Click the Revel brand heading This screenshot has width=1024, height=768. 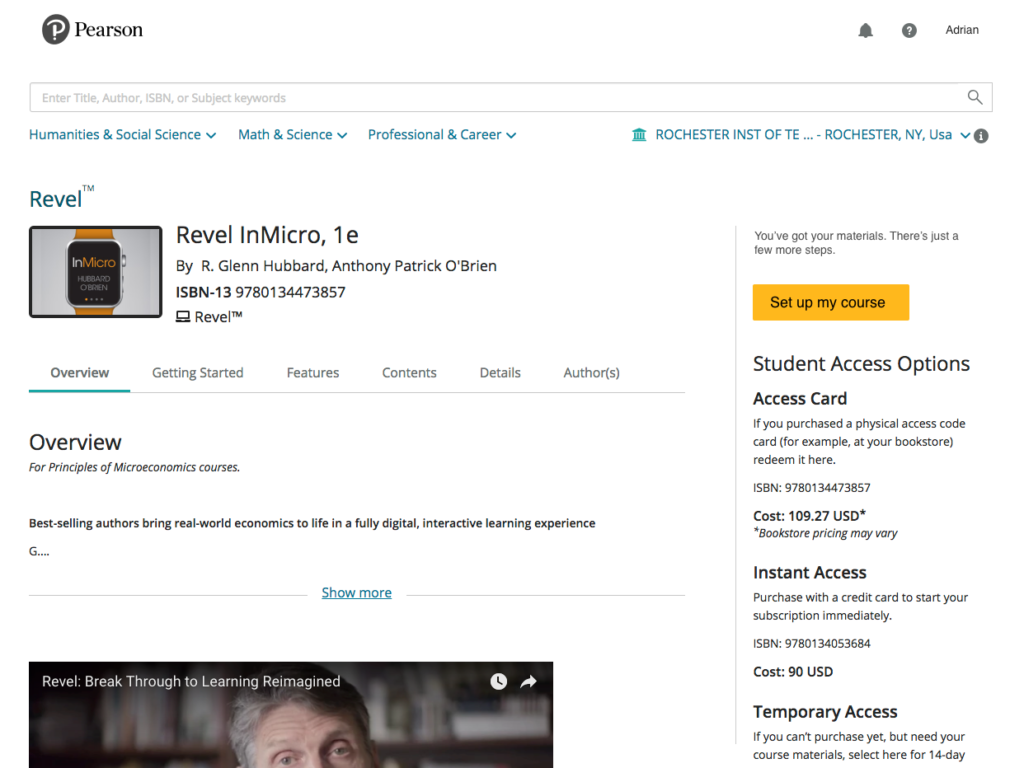click(61, 197)
